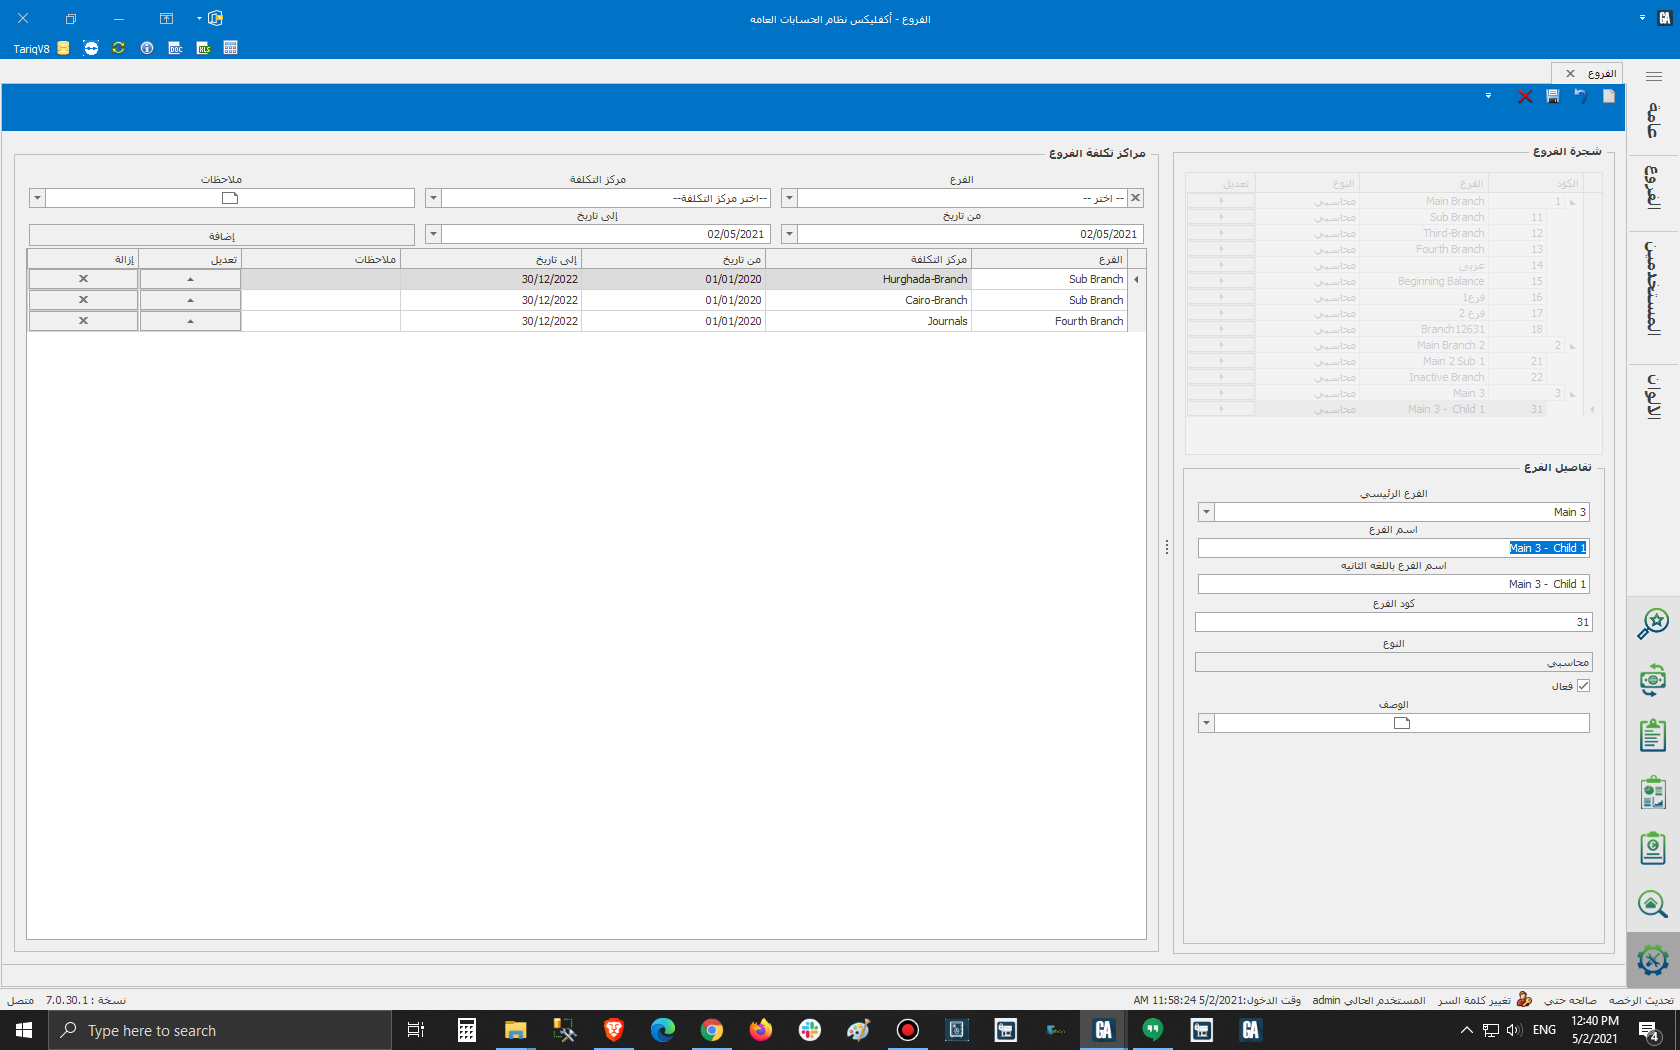This screenshot has height=1050, width=1680.
Task: Open Chrome from the Windows taskbar
Action: point(711,1030)
